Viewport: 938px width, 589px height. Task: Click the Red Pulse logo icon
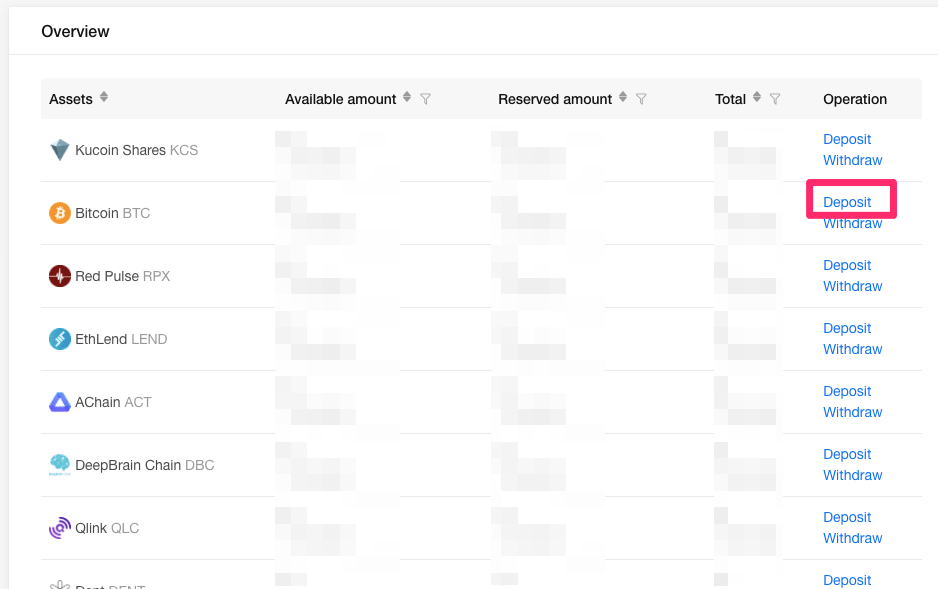coord(60,276)
